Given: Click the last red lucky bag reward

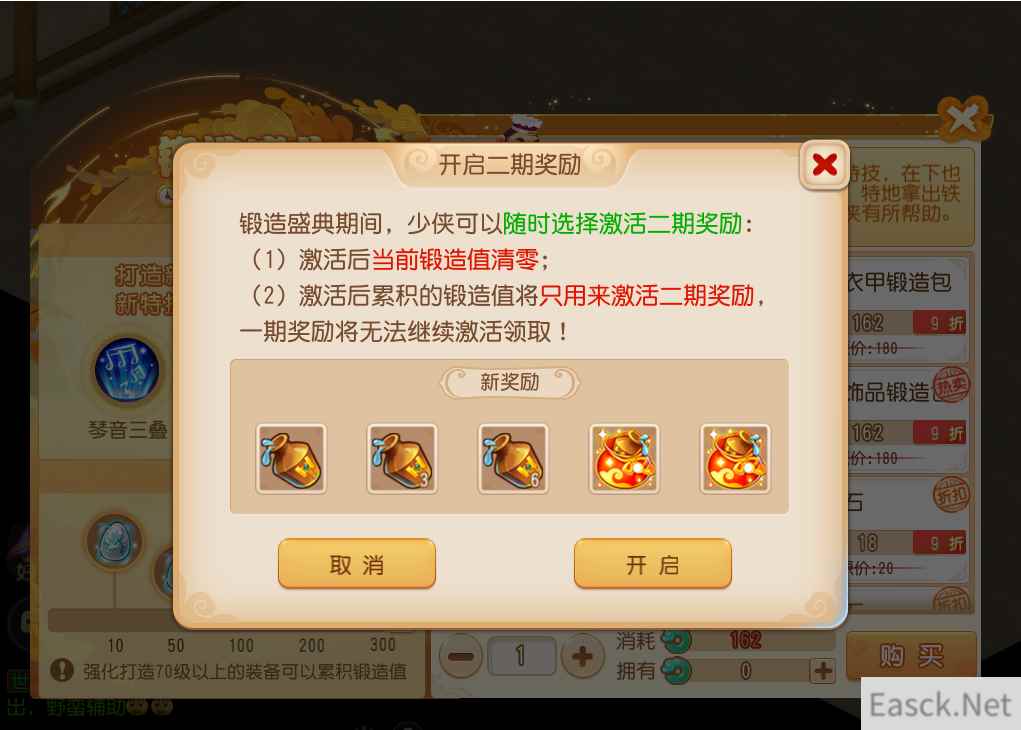Looking at the screenshot, I should (x=735, y=458).
